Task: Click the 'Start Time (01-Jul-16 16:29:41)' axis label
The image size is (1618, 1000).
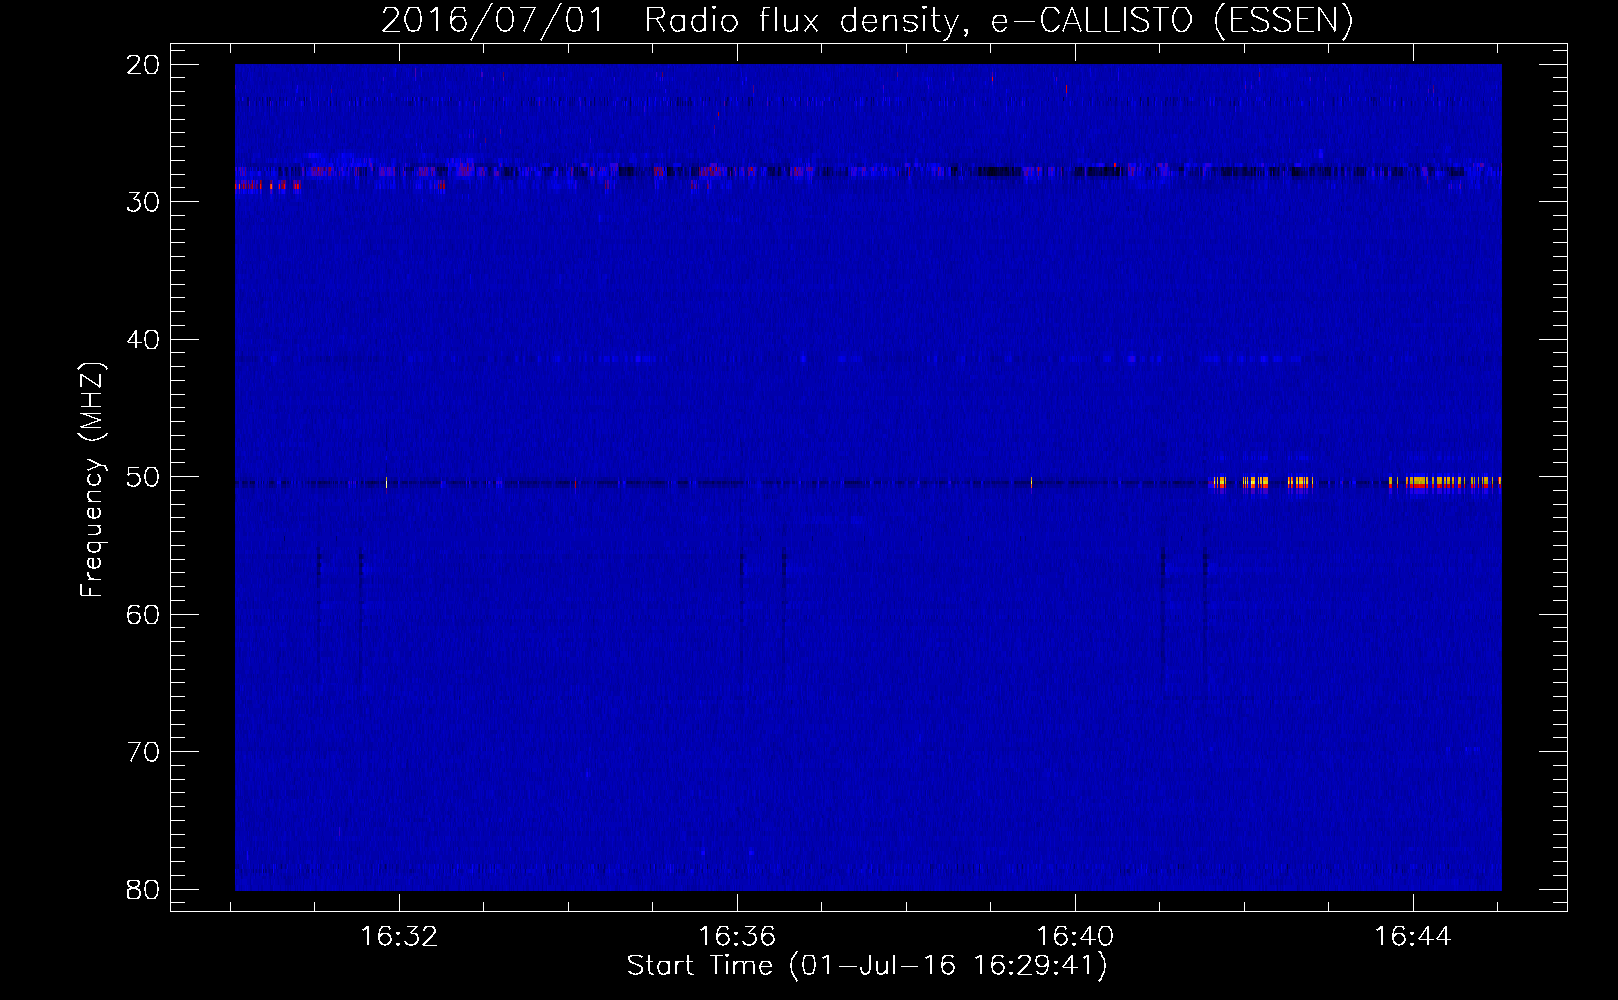Action: coord(867,966)
